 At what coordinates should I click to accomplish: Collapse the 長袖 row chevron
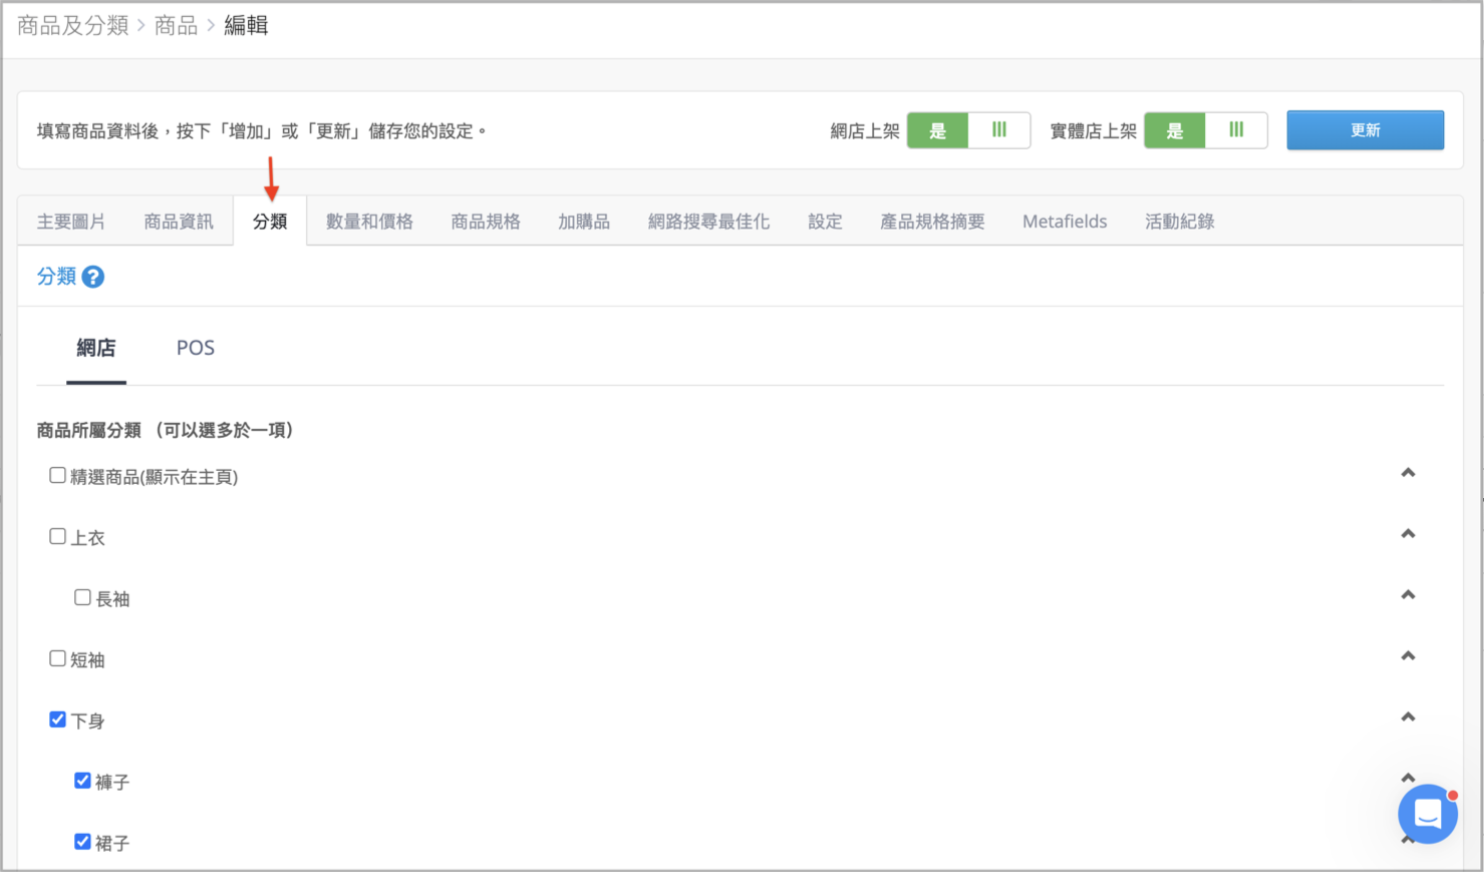coord(1408,595)
